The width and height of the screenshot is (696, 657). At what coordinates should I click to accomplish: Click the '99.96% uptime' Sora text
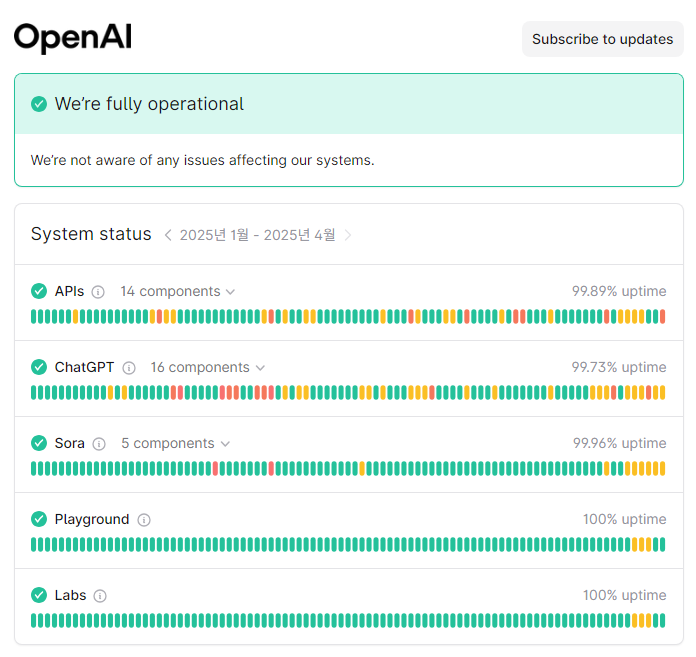click(x=619, y=443)
